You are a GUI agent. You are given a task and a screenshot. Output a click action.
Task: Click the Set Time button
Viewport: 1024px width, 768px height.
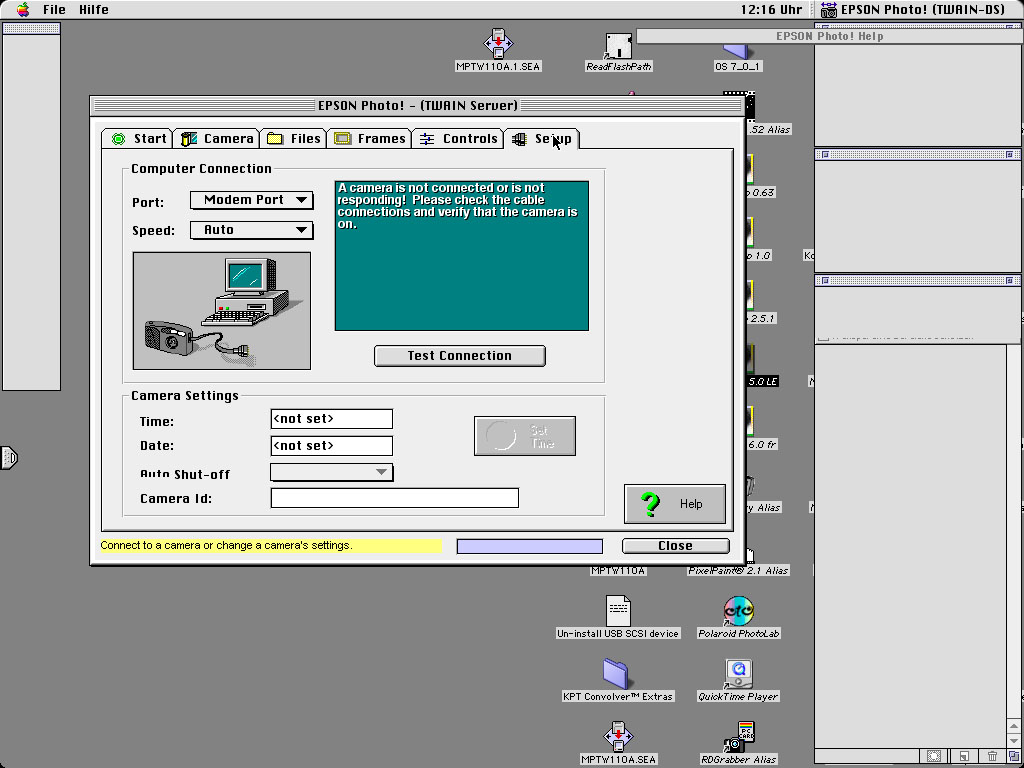pos(524,436)
